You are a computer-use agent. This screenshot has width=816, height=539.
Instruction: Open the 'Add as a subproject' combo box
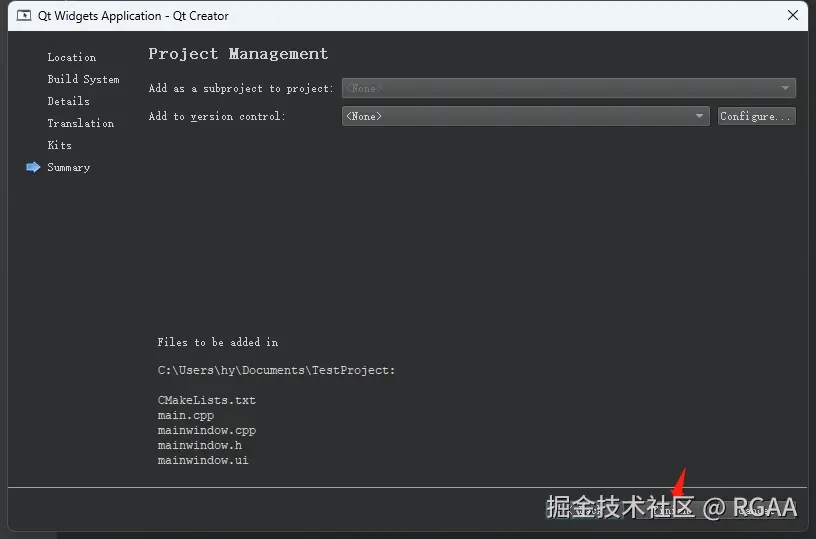(x=568, y=88)
